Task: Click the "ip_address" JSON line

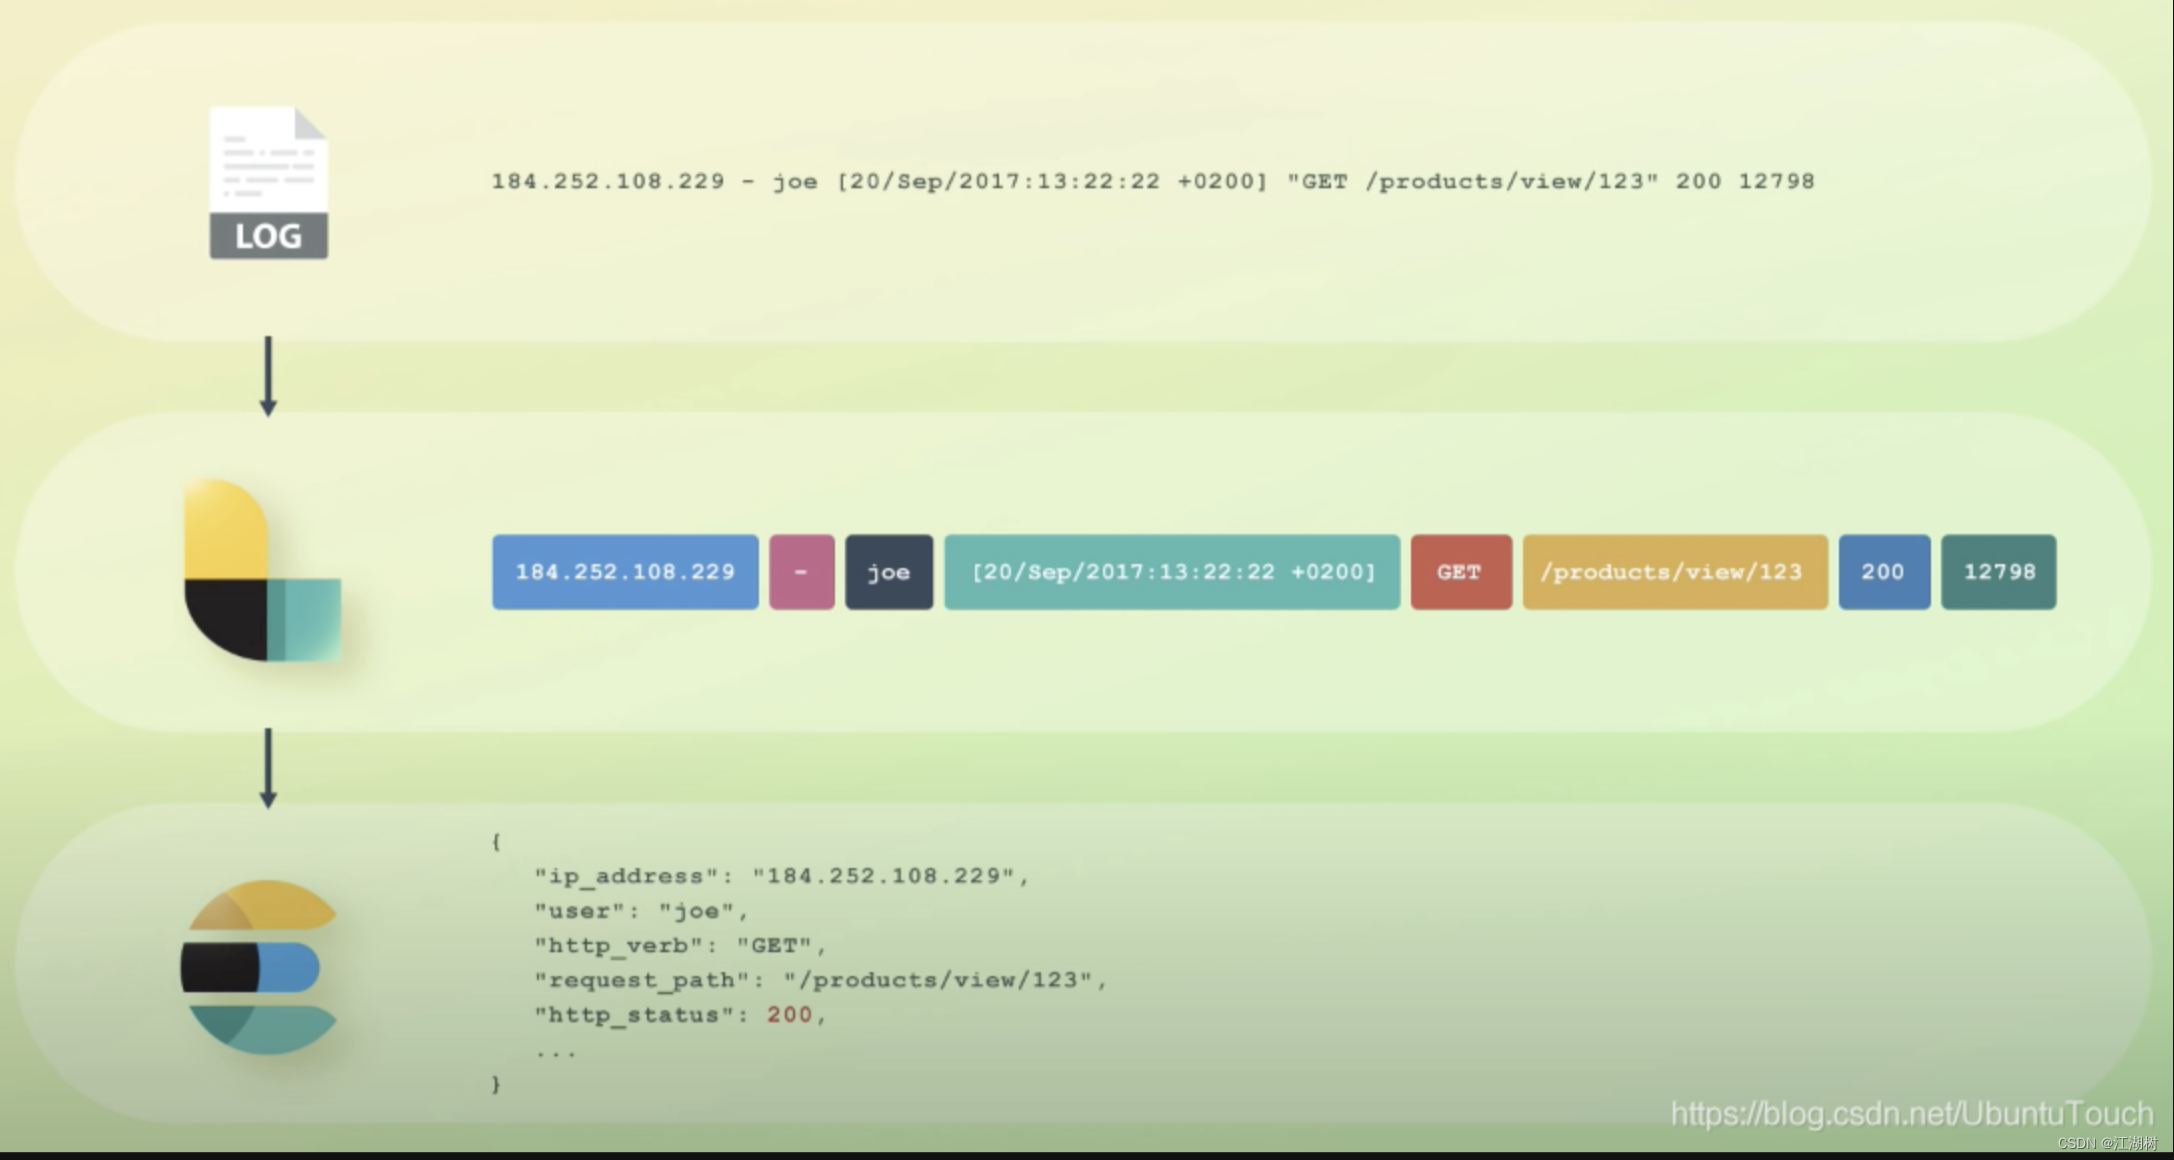Action: point(781,877)
